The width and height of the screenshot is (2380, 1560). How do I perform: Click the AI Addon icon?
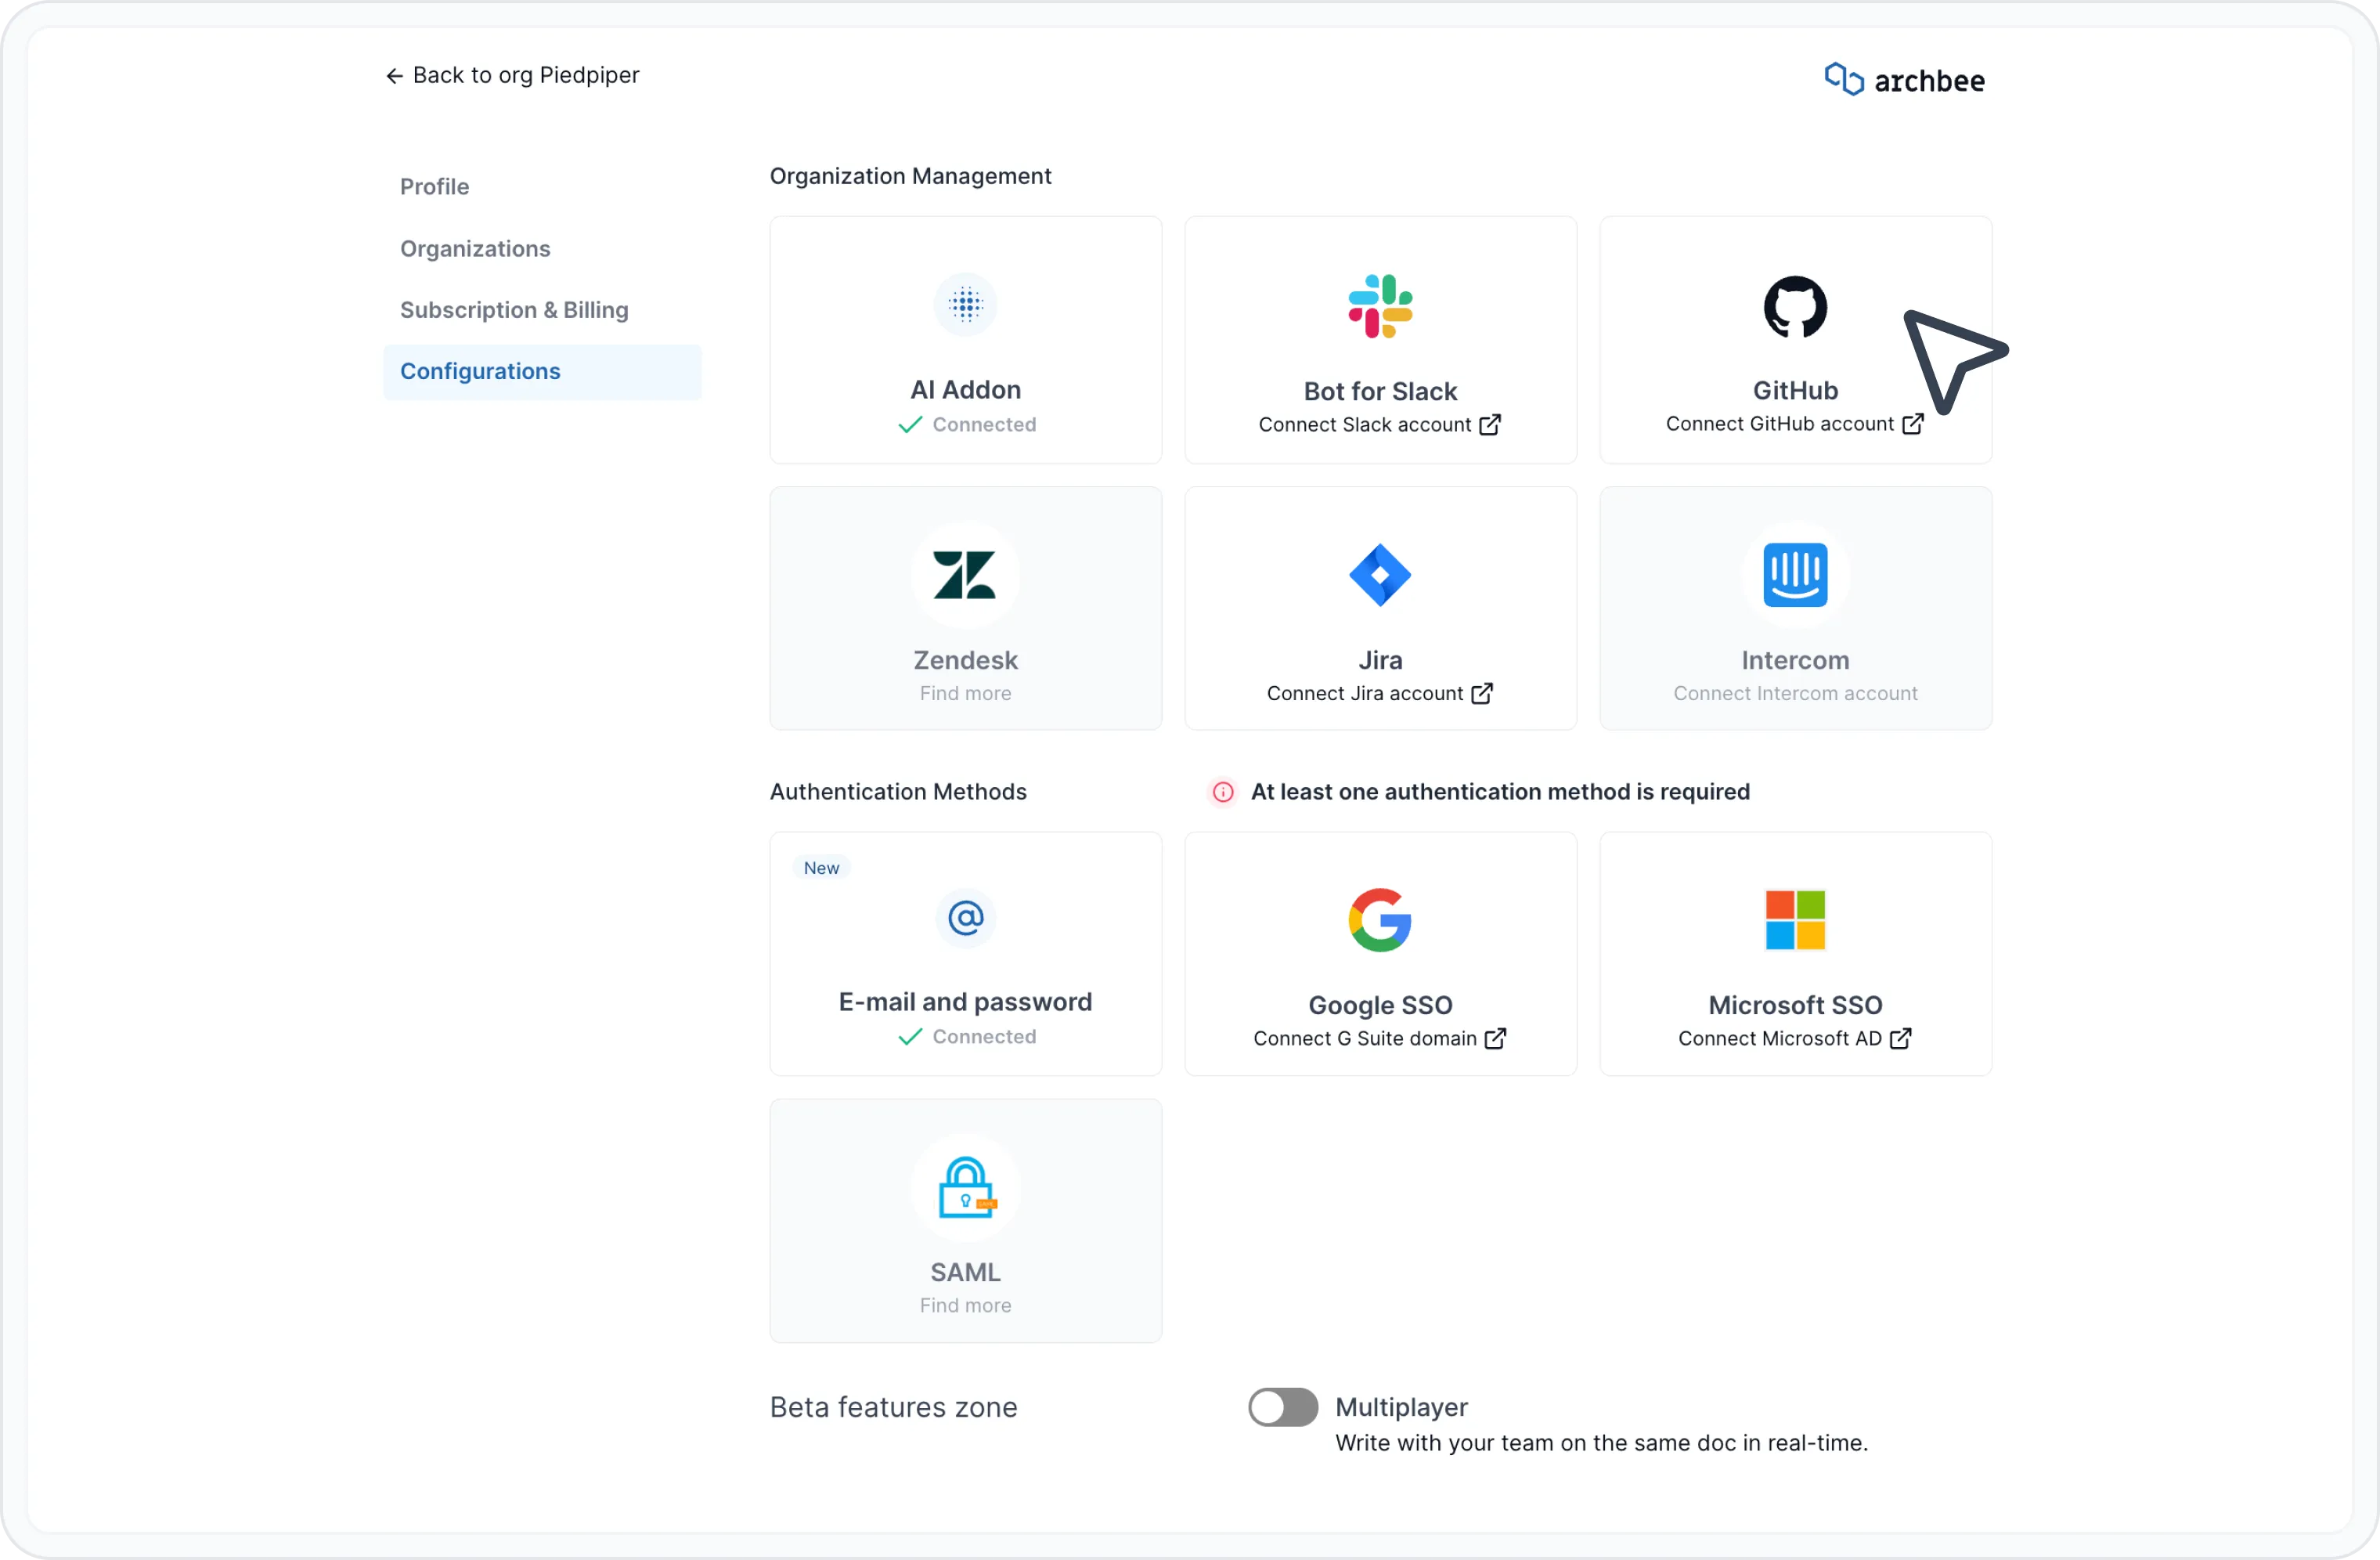point(965,304)
